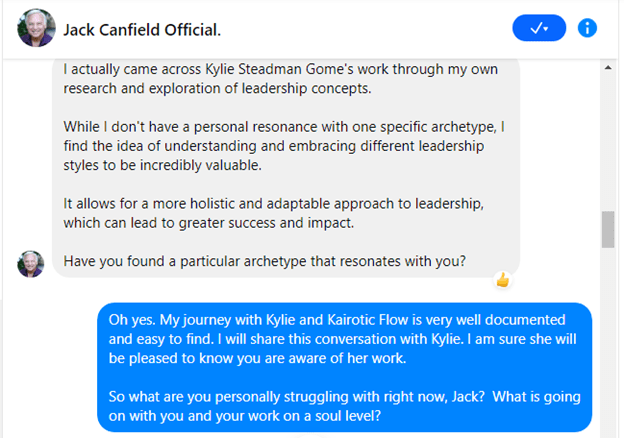The height and width of the screenshot is (438, 624).
Task: Click the thumbs-up reaction on the message
Action: tap(502, 280)
